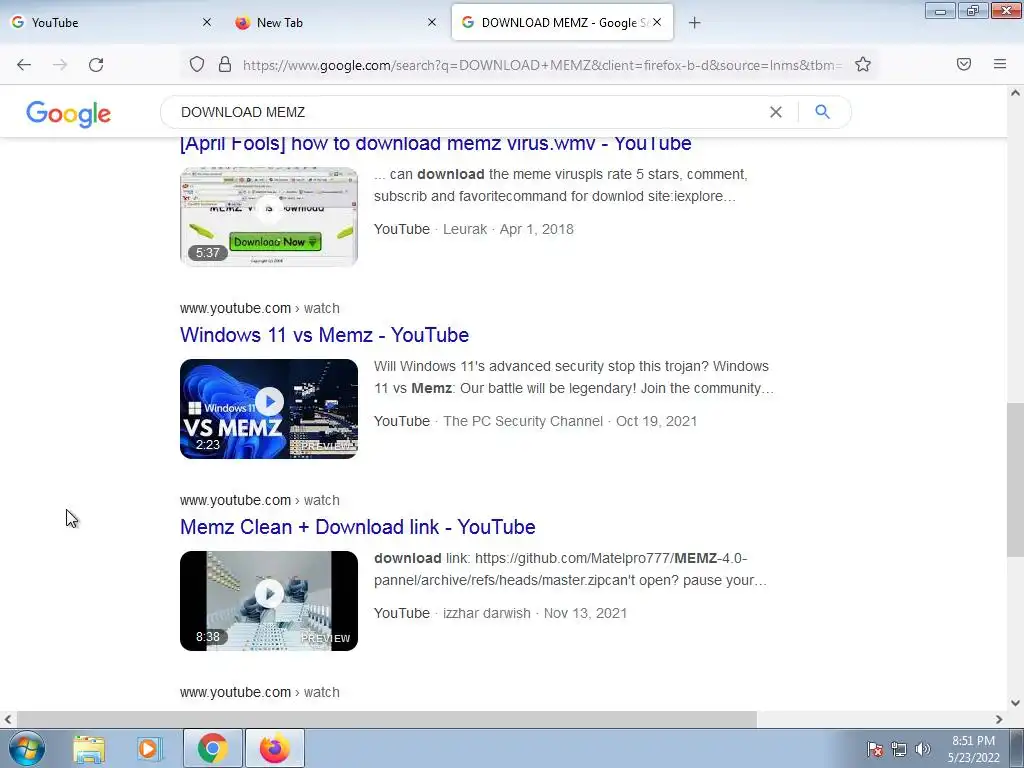Close the YouTube tab

[x=206, y=22]
